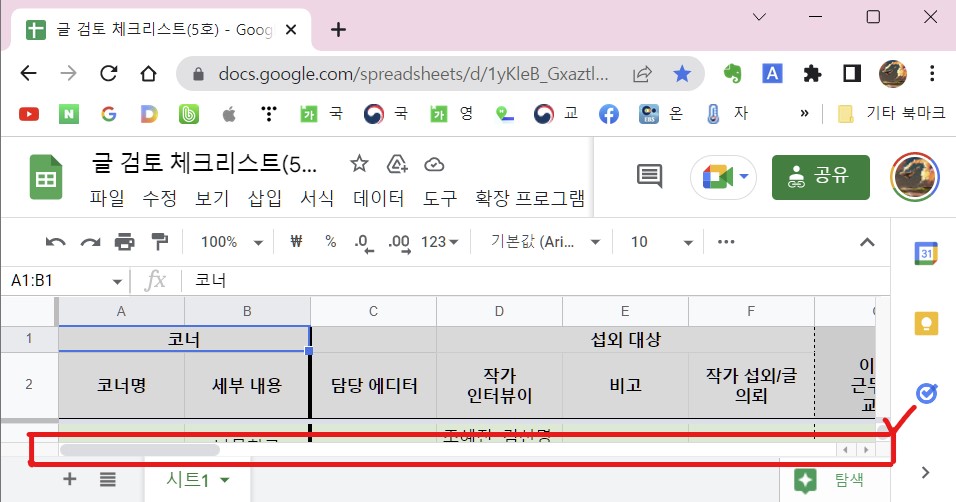This screenshot has width=956, height=502.
Task: Check the cloud document status icon
Action: 434,164
